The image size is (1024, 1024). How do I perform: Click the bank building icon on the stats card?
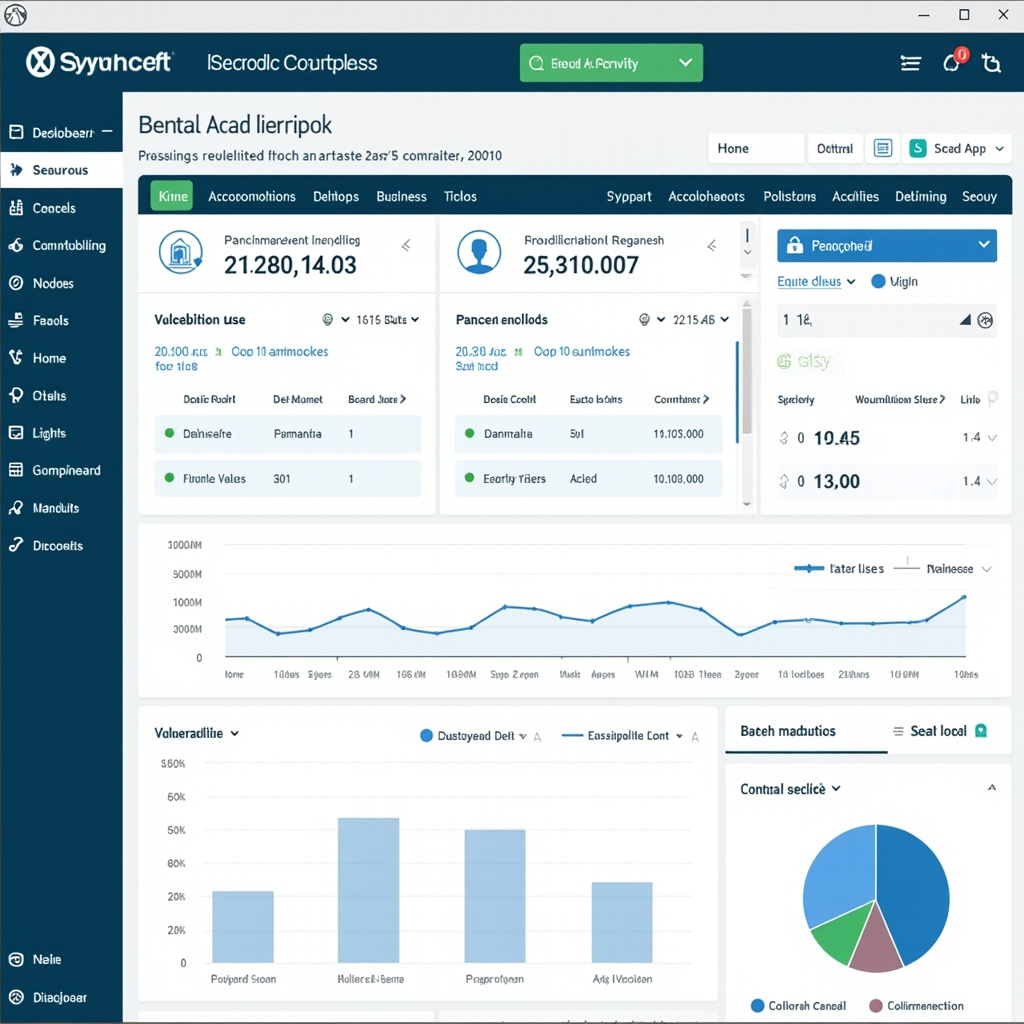click(180, 253)
